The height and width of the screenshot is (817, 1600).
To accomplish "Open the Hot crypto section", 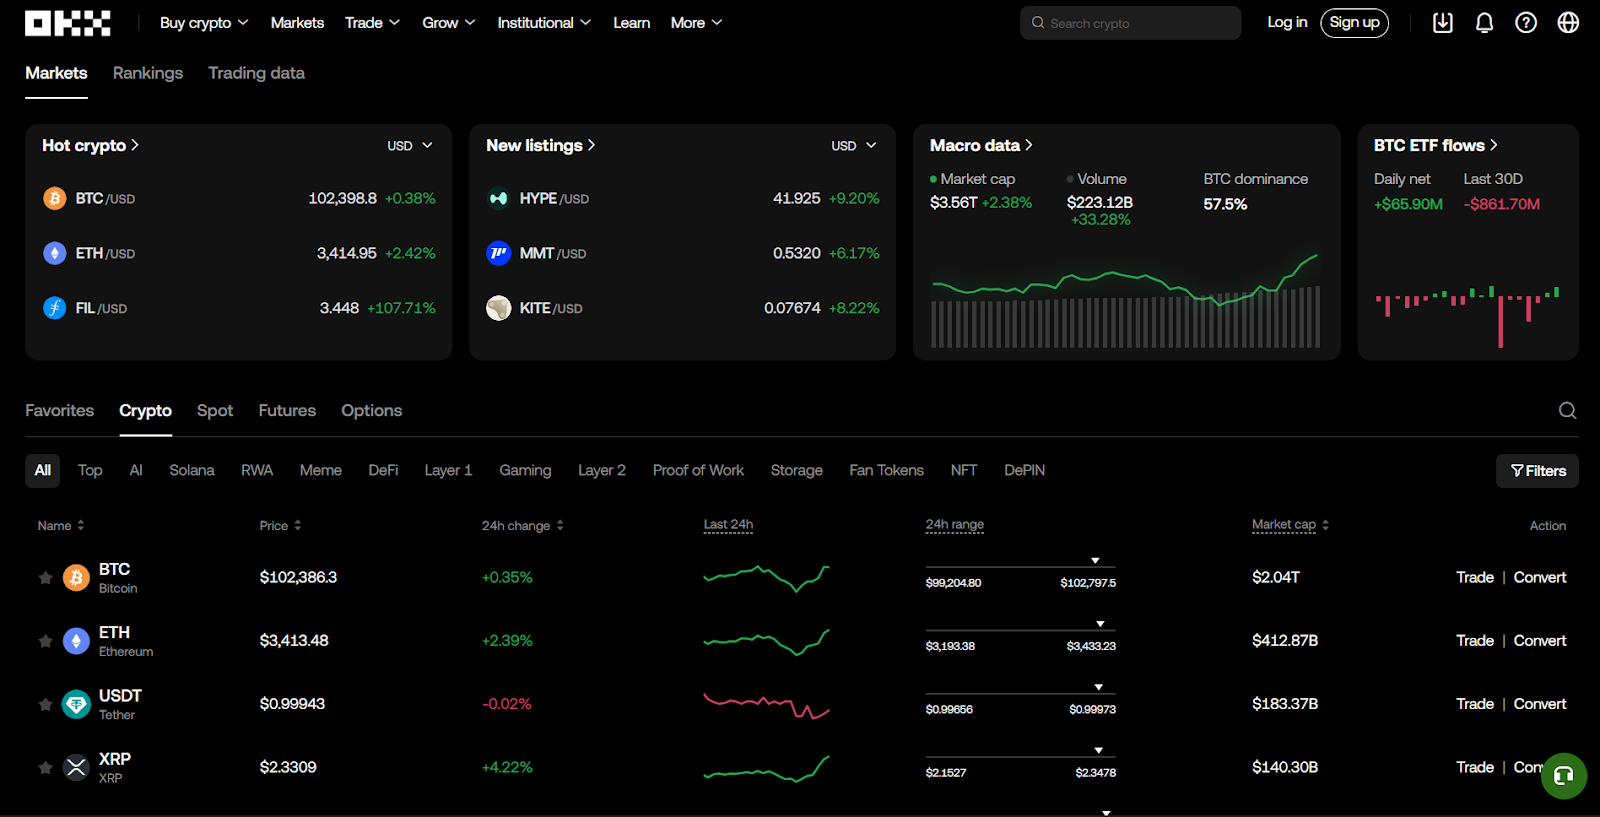I will pos(90,145).
